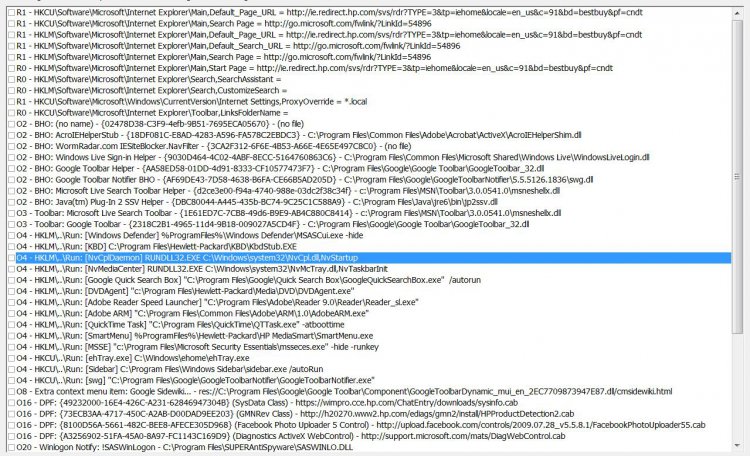Check the Facebook Photo Uploader 5 Control box
Screen dimensions: 750x456
point(11,425)
